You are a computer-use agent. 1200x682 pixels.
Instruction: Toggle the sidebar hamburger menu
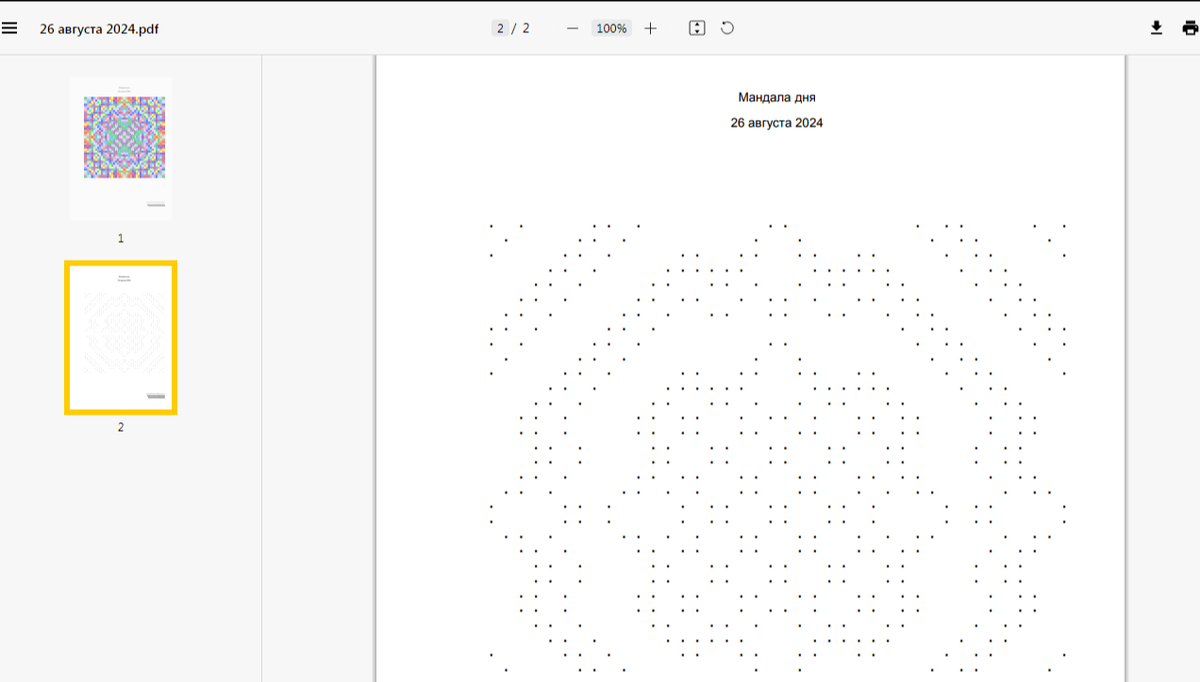(10, 28)
